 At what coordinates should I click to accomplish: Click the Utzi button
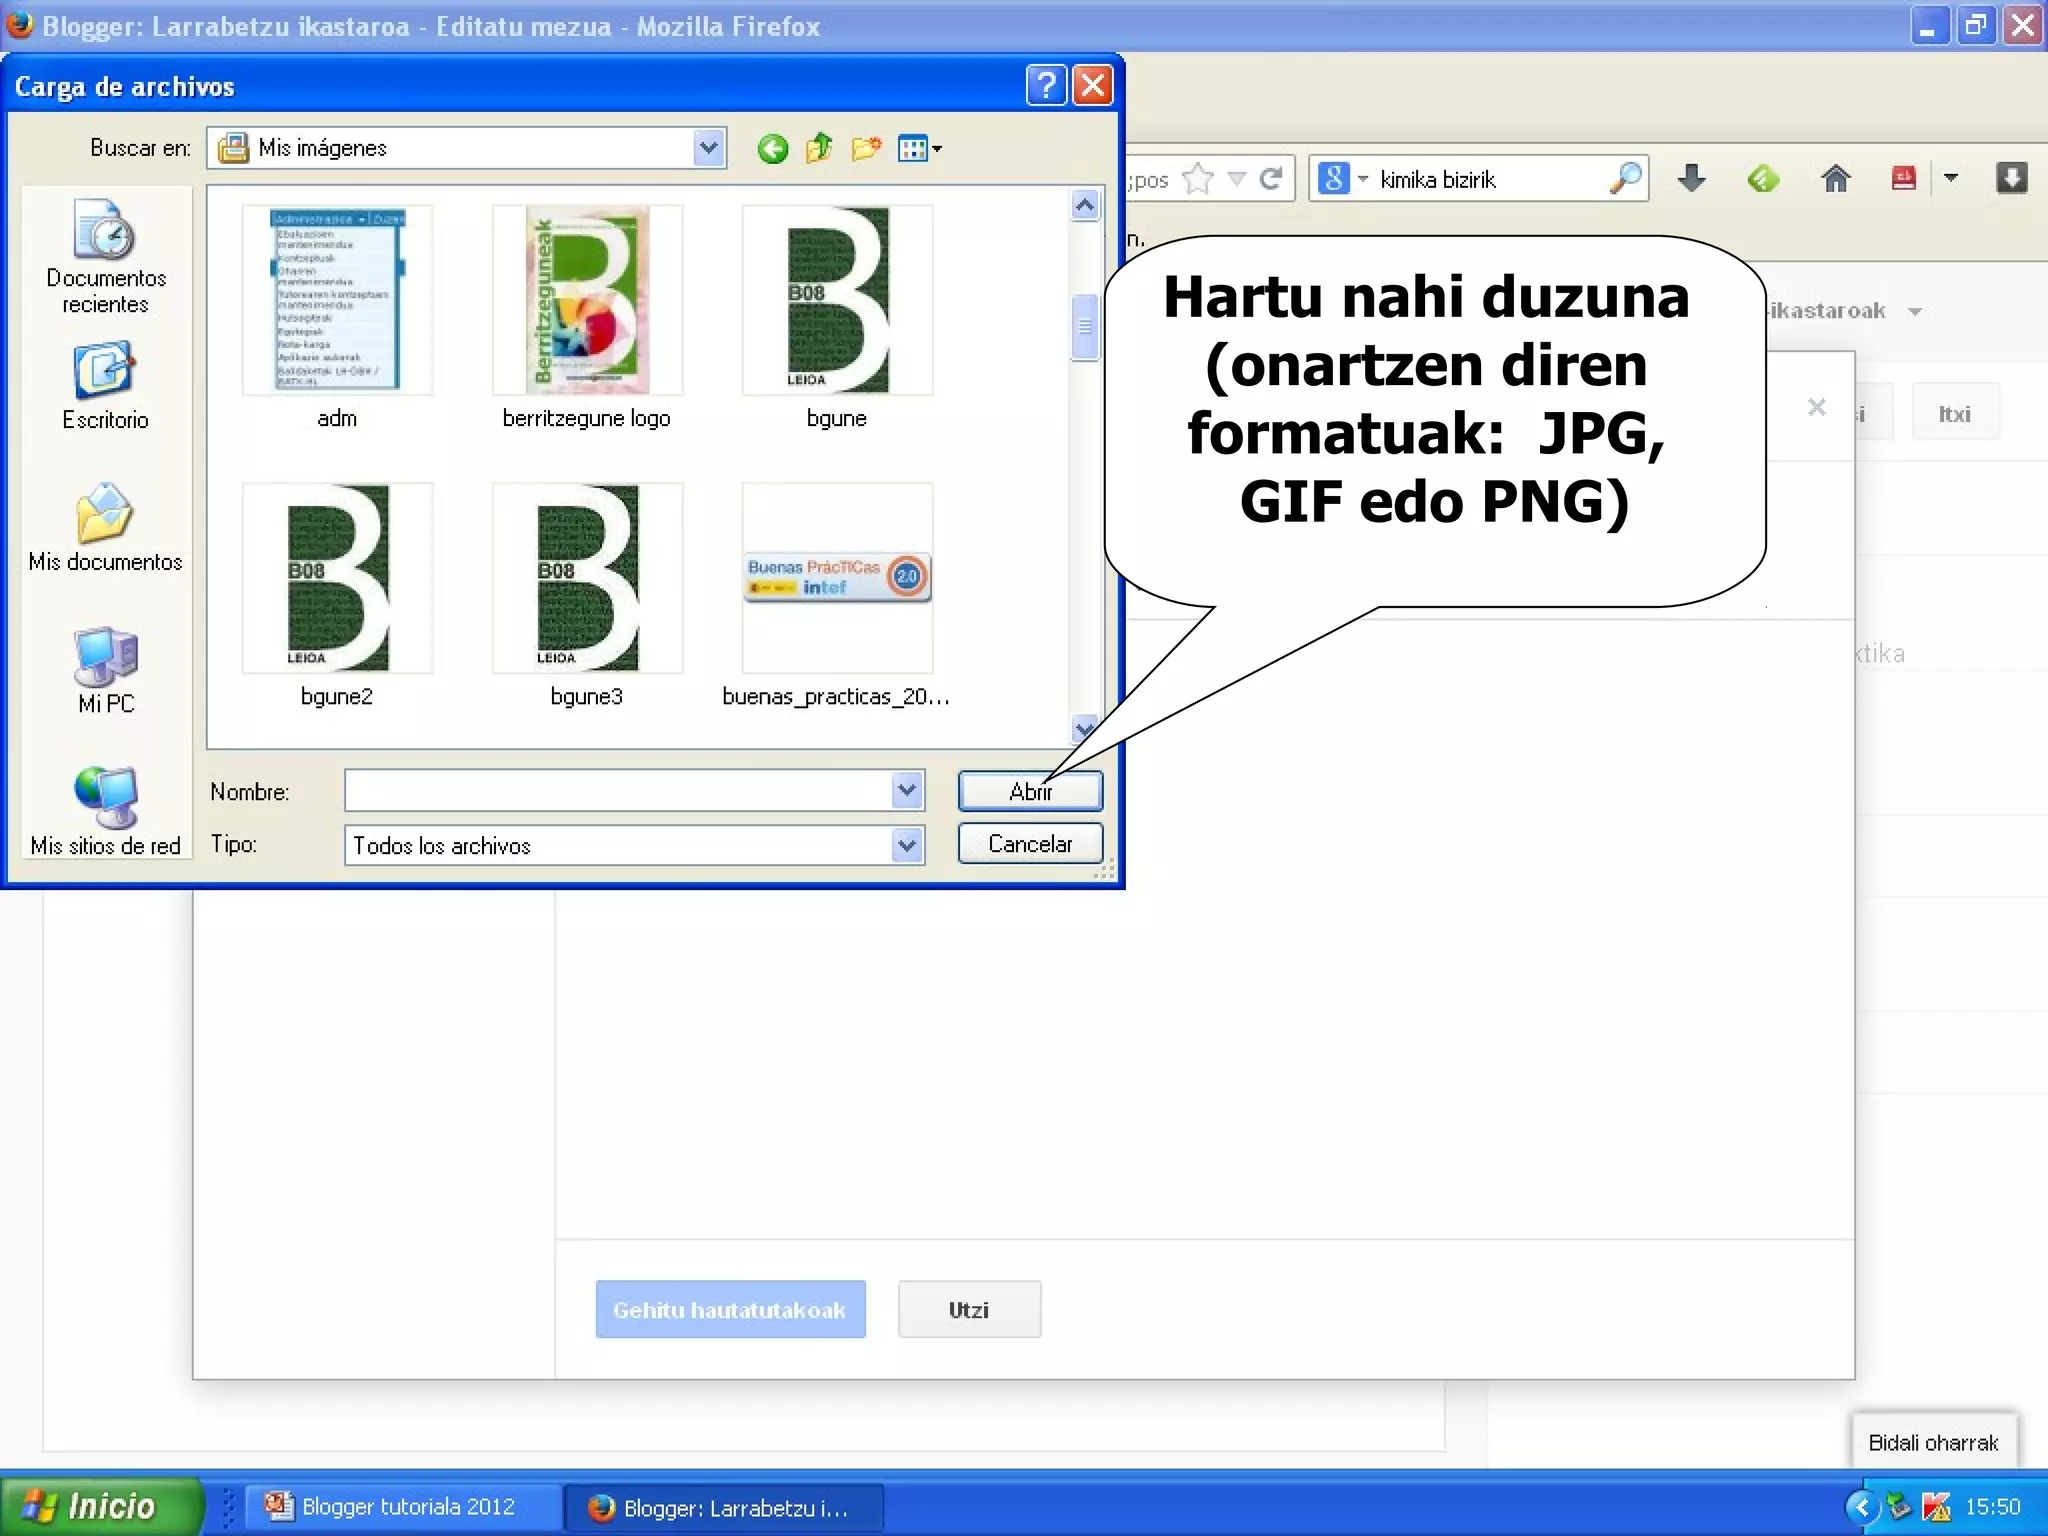click(968, 1309)
